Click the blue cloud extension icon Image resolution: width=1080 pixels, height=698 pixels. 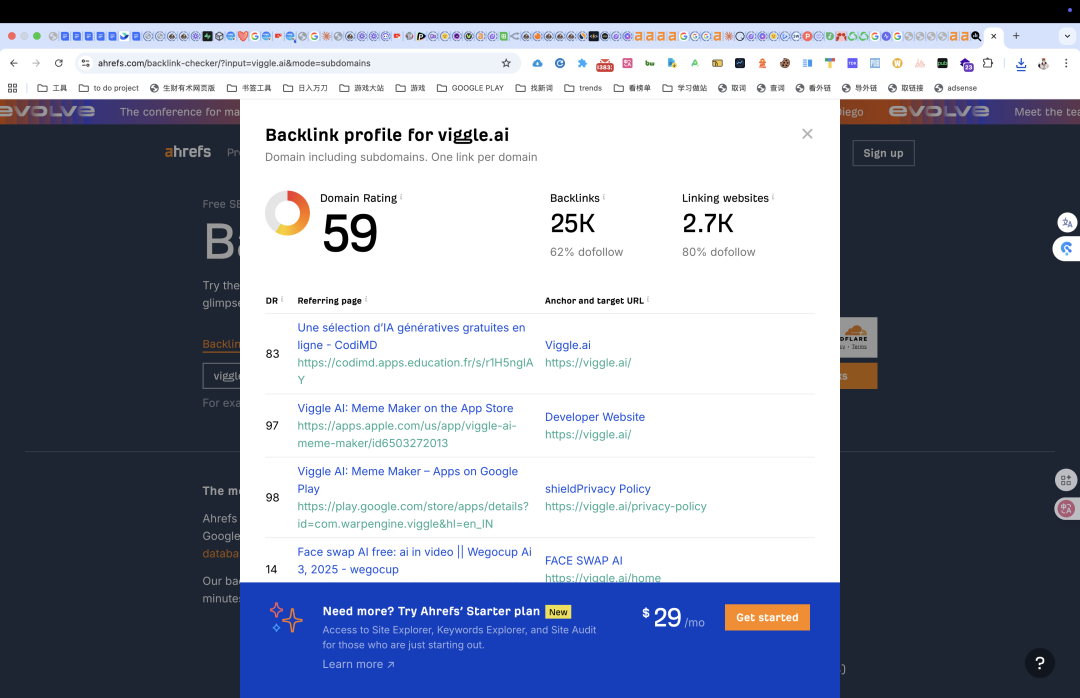point(537,63)
